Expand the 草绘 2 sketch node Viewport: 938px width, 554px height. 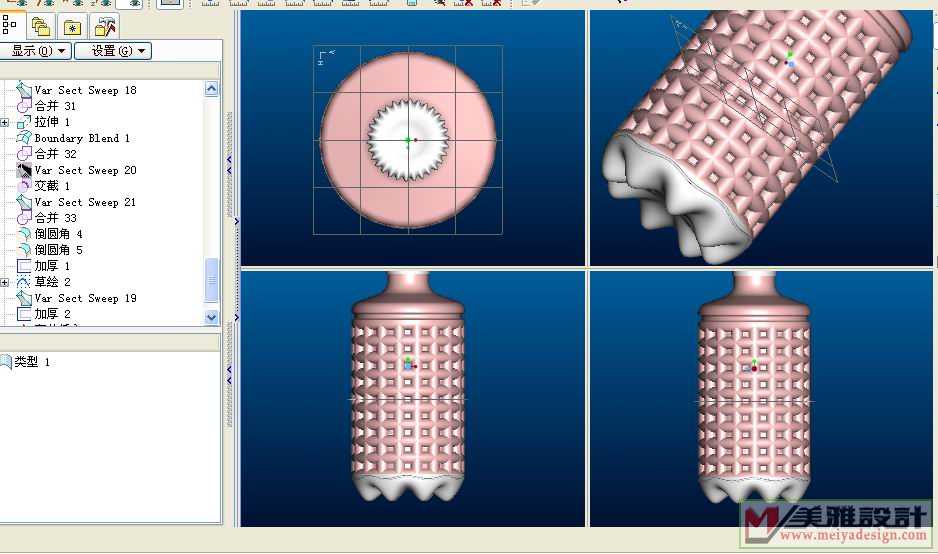coord(4,282)
